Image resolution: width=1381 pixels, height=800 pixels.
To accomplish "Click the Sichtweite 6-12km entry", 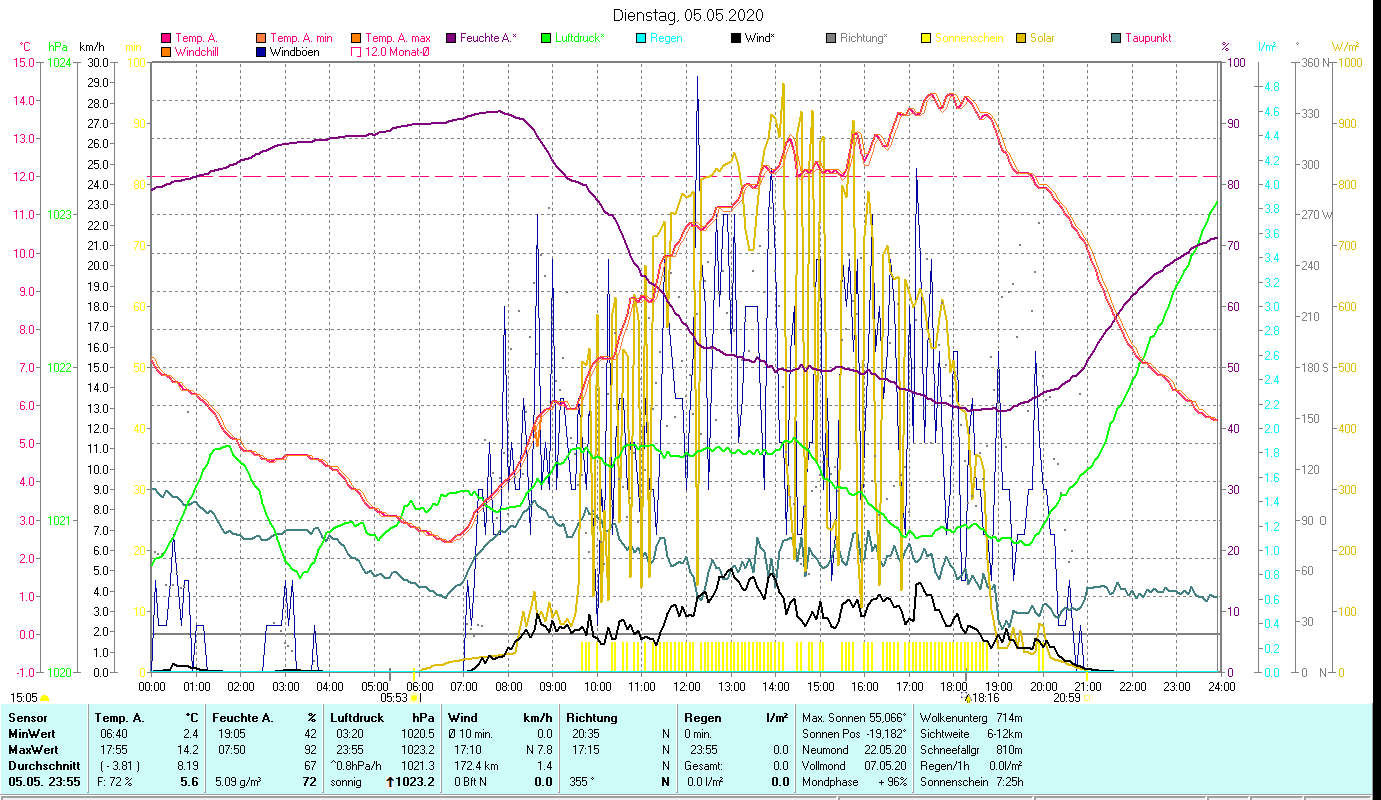I will 970,734.
